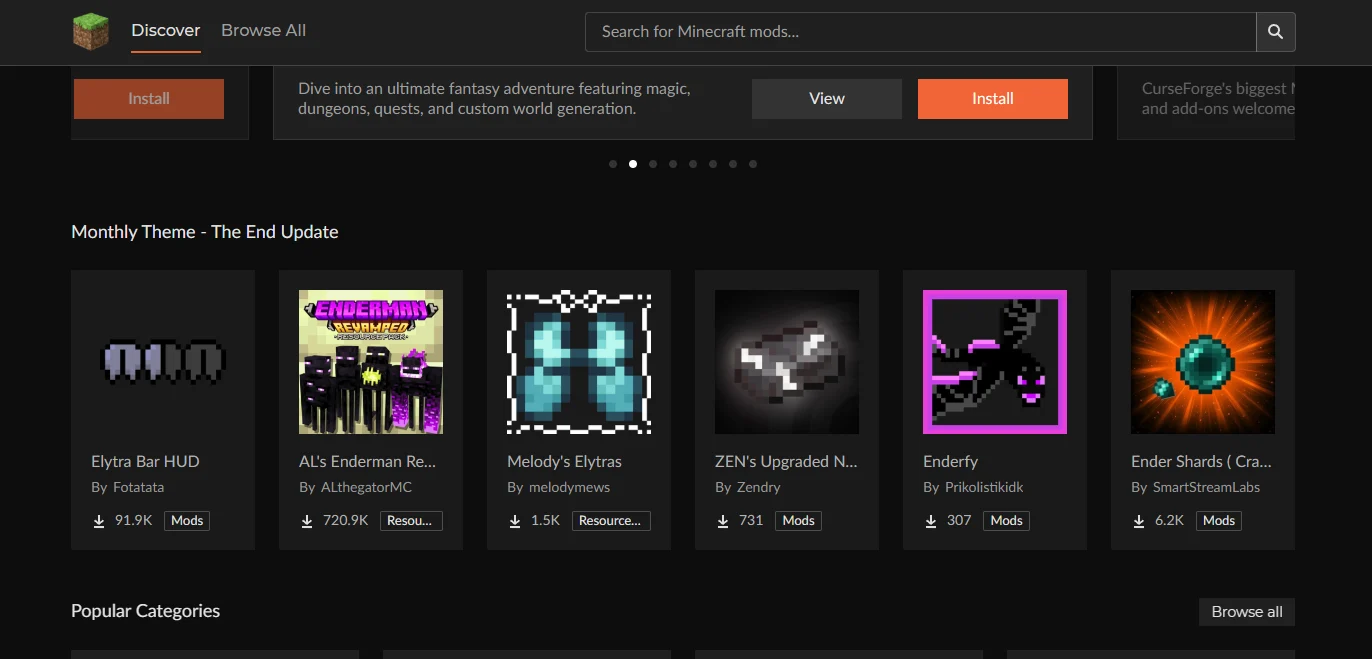Click Resource... tag on Melody's Elytras
The height and width of the screenshot is (659, 1372).
[x=611, y=521]
